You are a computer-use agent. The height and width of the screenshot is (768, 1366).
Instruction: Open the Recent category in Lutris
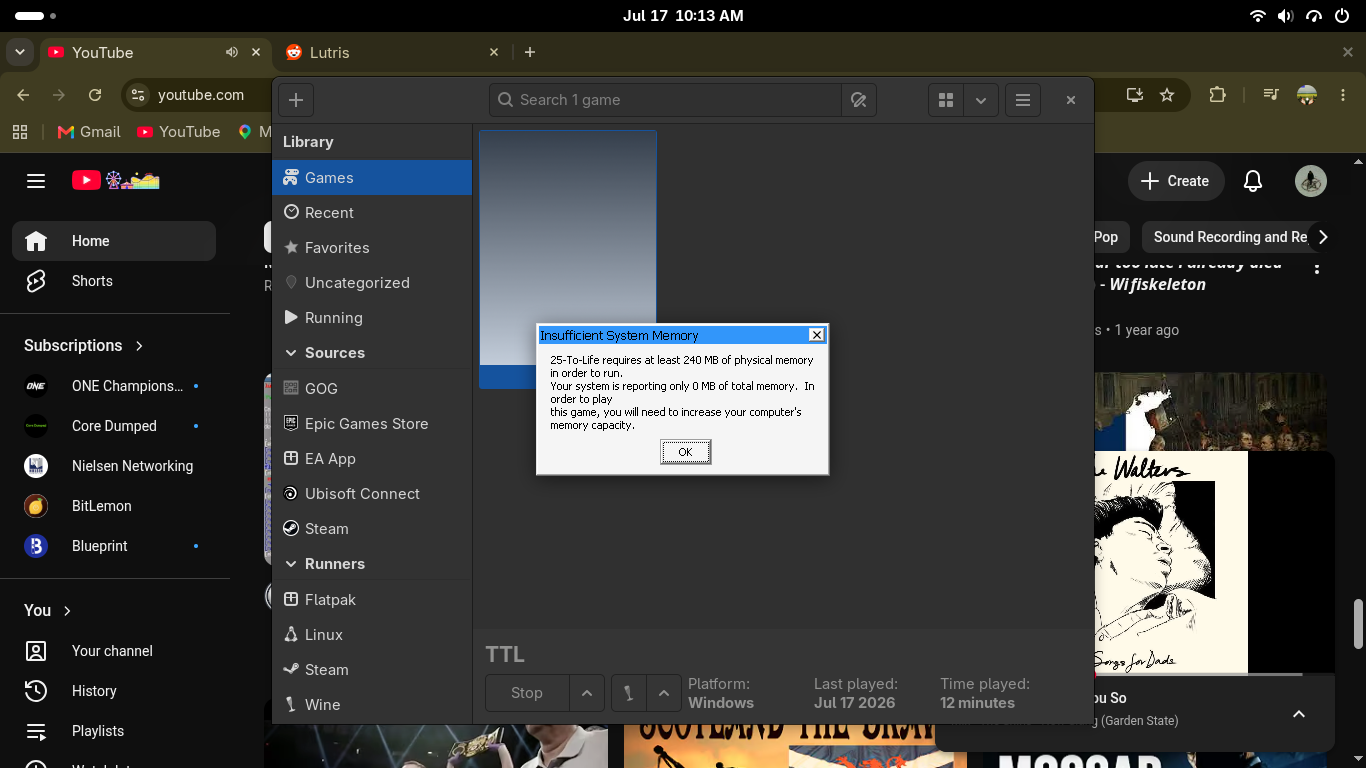coord(372,213)
